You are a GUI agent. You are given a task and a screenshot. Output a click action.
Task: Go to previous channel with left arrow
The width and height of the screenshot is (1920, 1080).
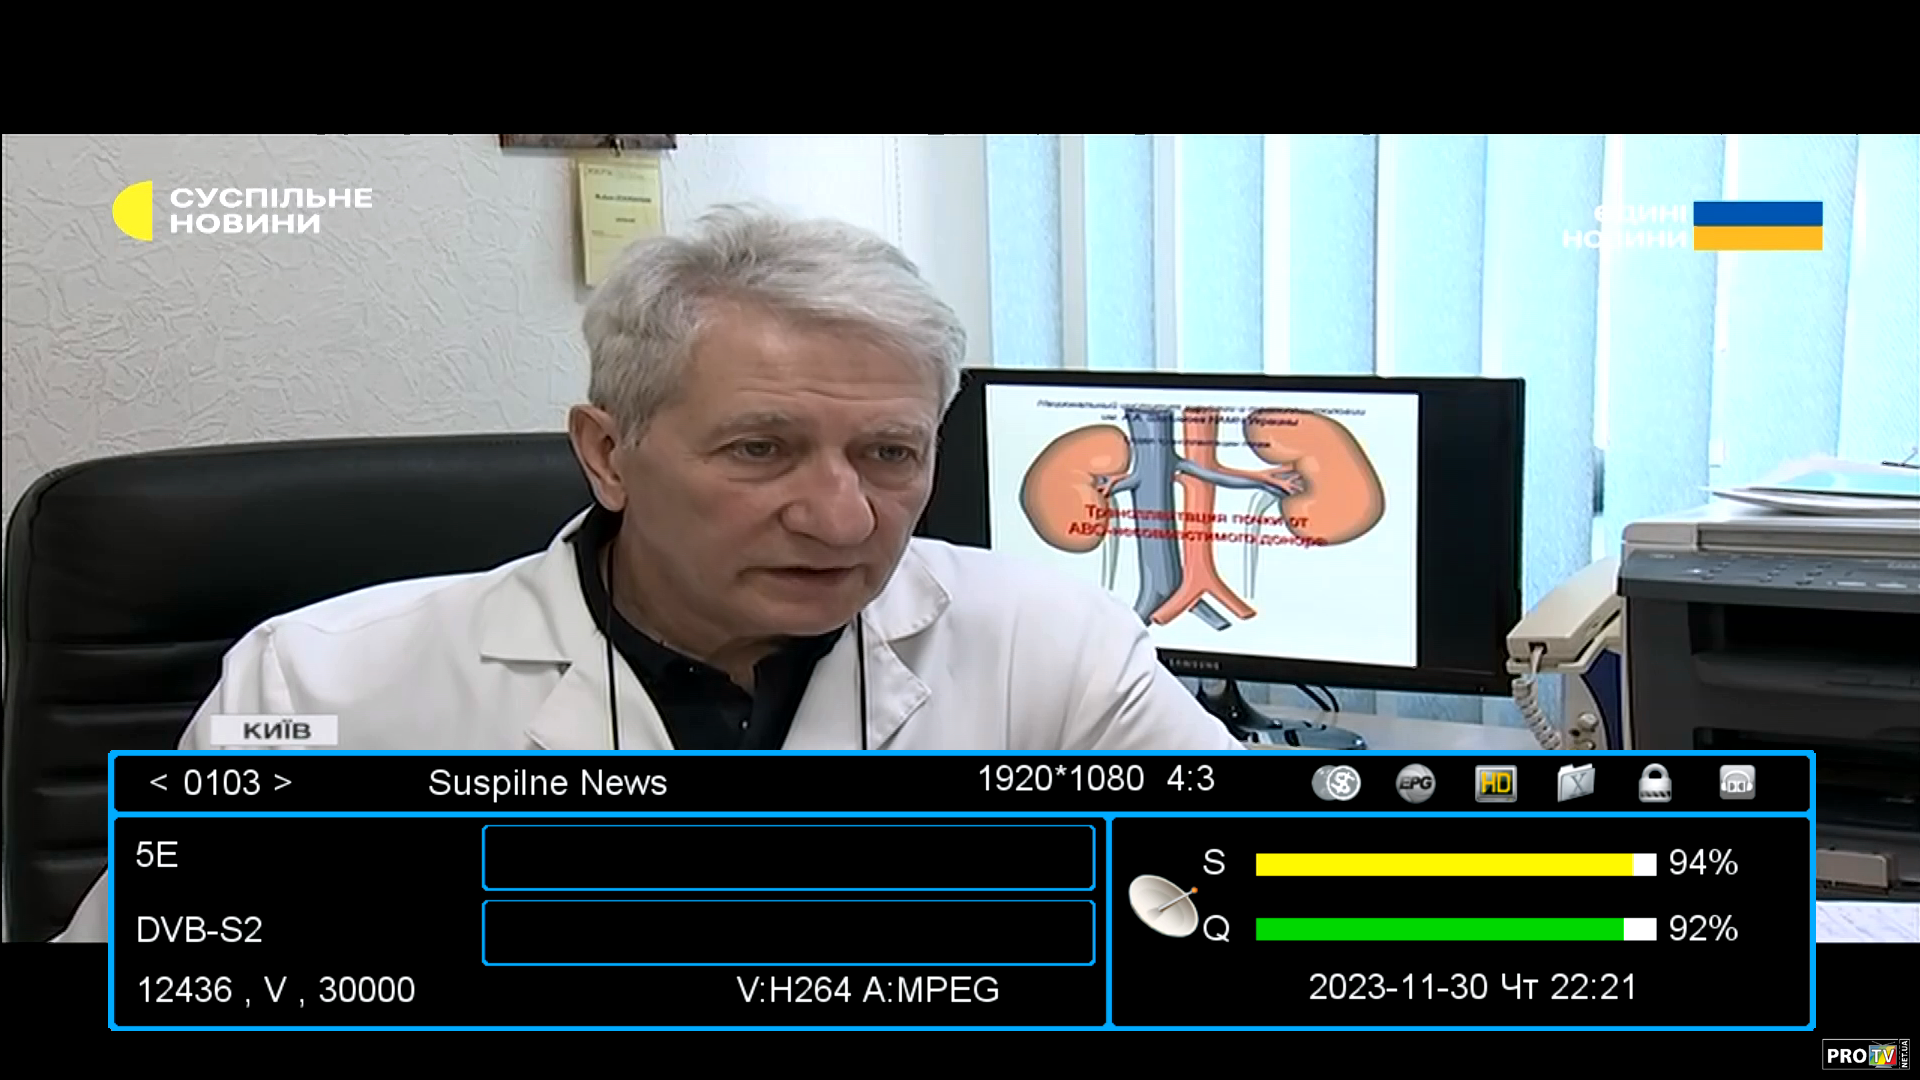point(158,782)
